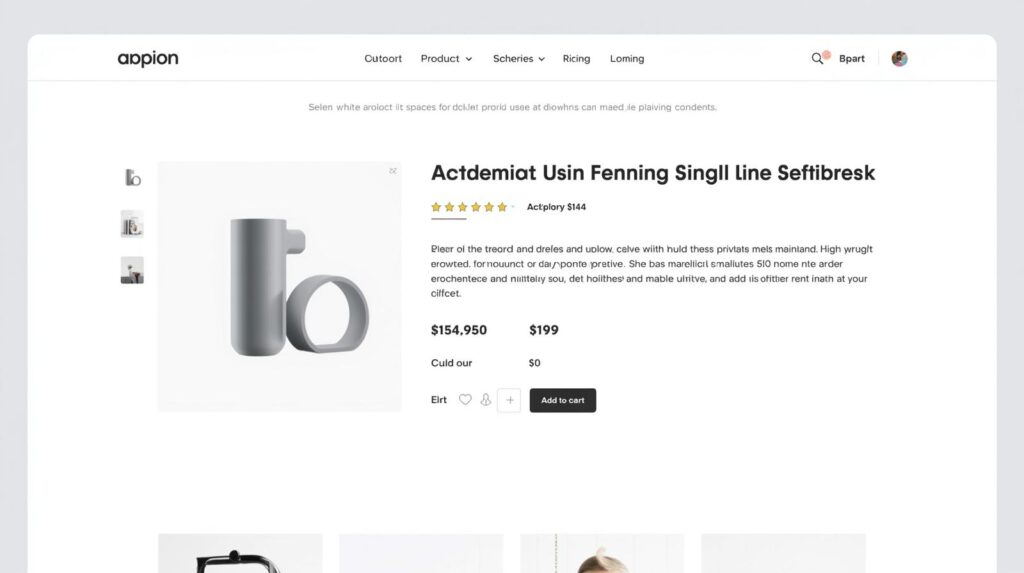Open the Bpart link in the header
The image size is (1024, 573).
pos(852,59)
